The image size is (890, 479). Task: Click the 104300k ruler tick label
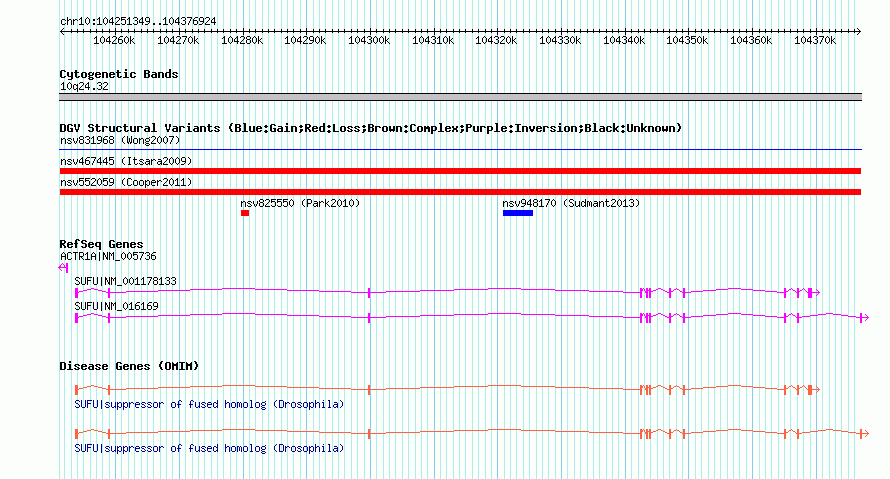(369, 41)
